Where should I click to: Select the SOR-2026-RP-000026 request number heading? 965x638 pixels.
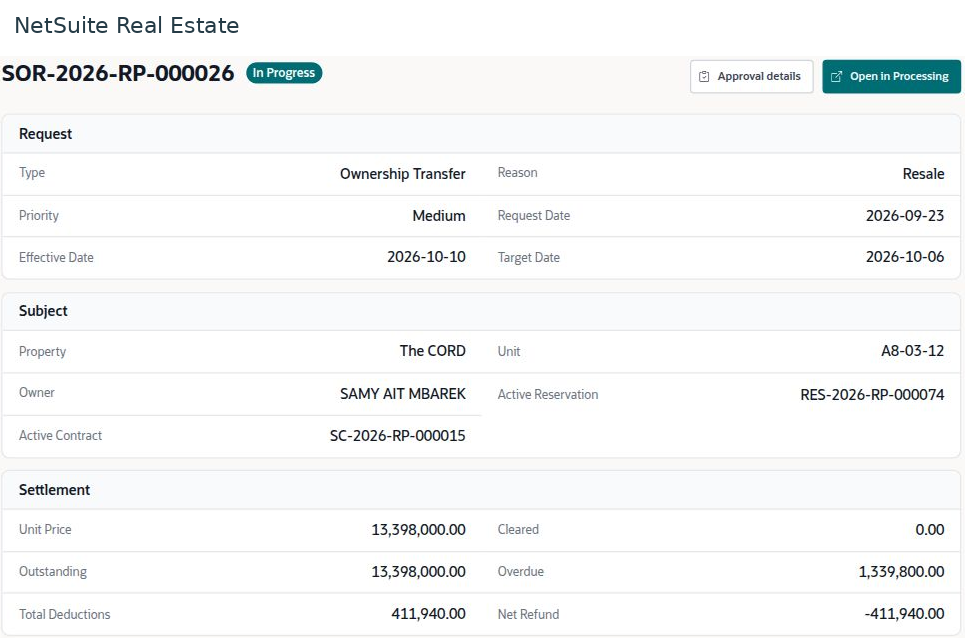pos(118,73)
